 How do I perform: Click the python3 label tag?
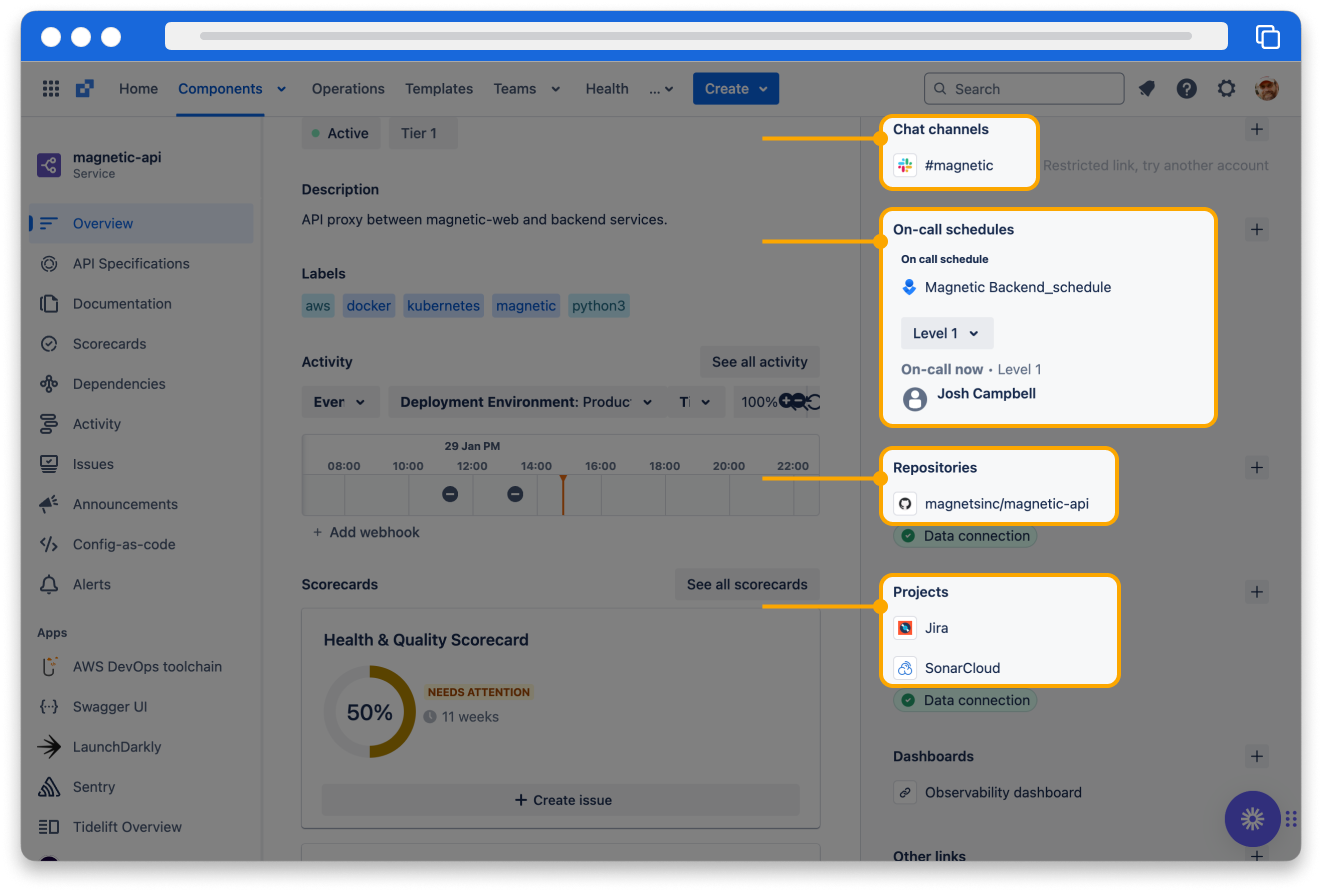599,306
